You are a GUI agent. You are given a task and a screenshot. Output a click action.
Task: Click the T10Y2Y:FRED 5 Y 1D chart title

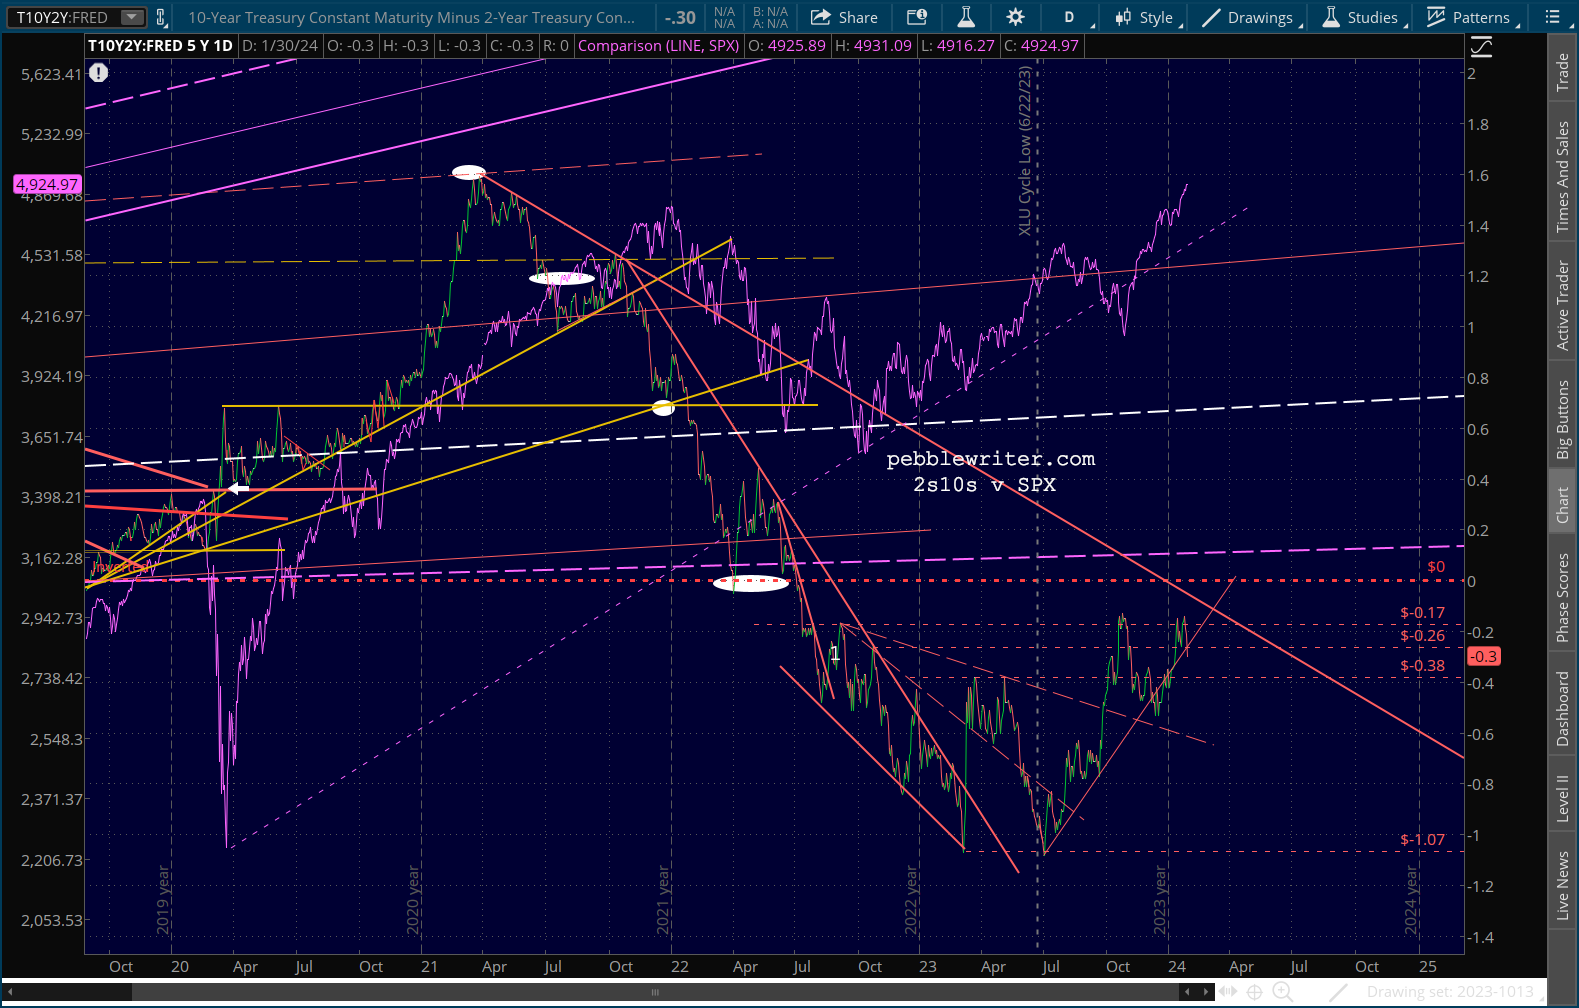click(160, 46)
